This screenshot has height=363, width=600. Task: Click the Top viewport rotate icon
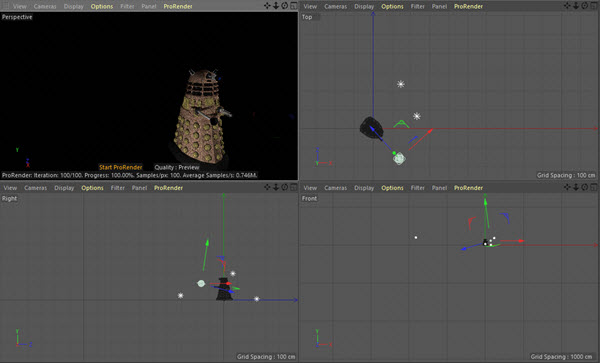coord(585,6)
